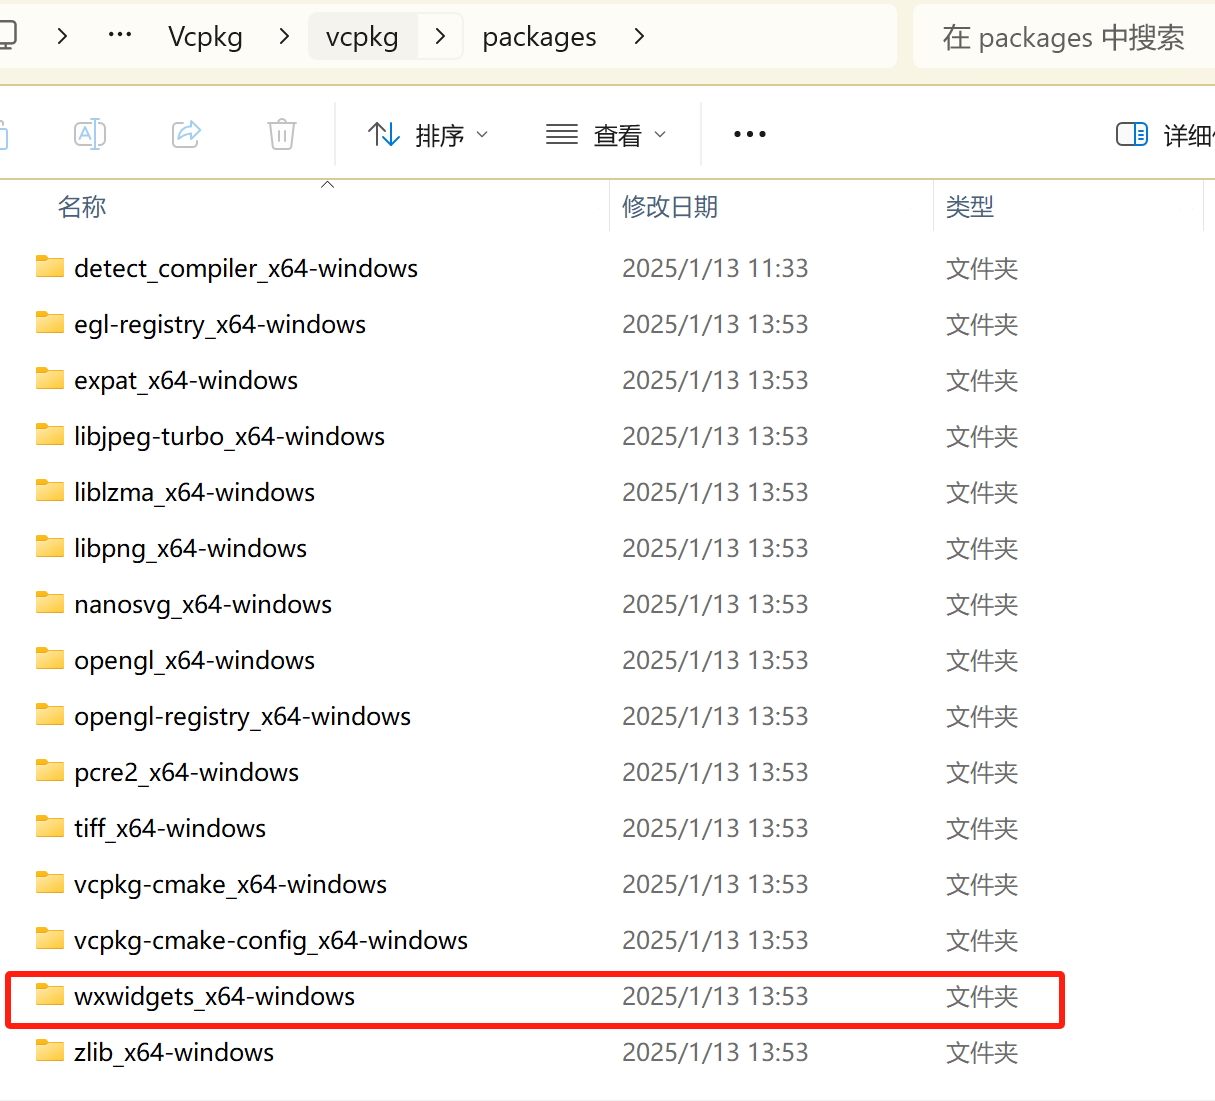Select nanosvg_x64-windows folder icon
The height and width of the screenshot is (1101, 1215).
click(50, 603)
